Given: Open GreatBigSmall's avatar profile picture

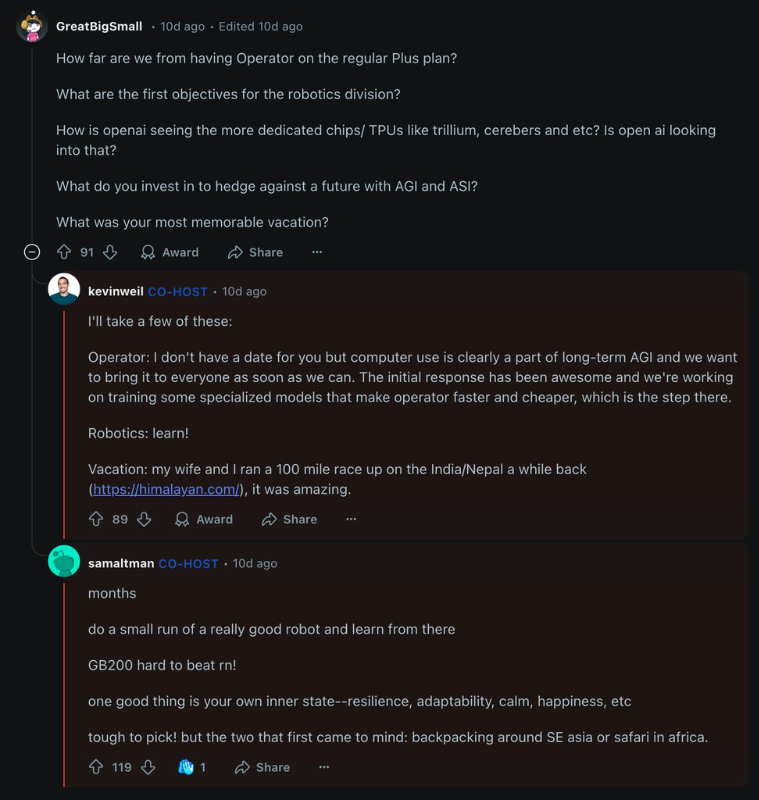Looking at the screenshot, I should pyautogui.click(x=32, y=26).
